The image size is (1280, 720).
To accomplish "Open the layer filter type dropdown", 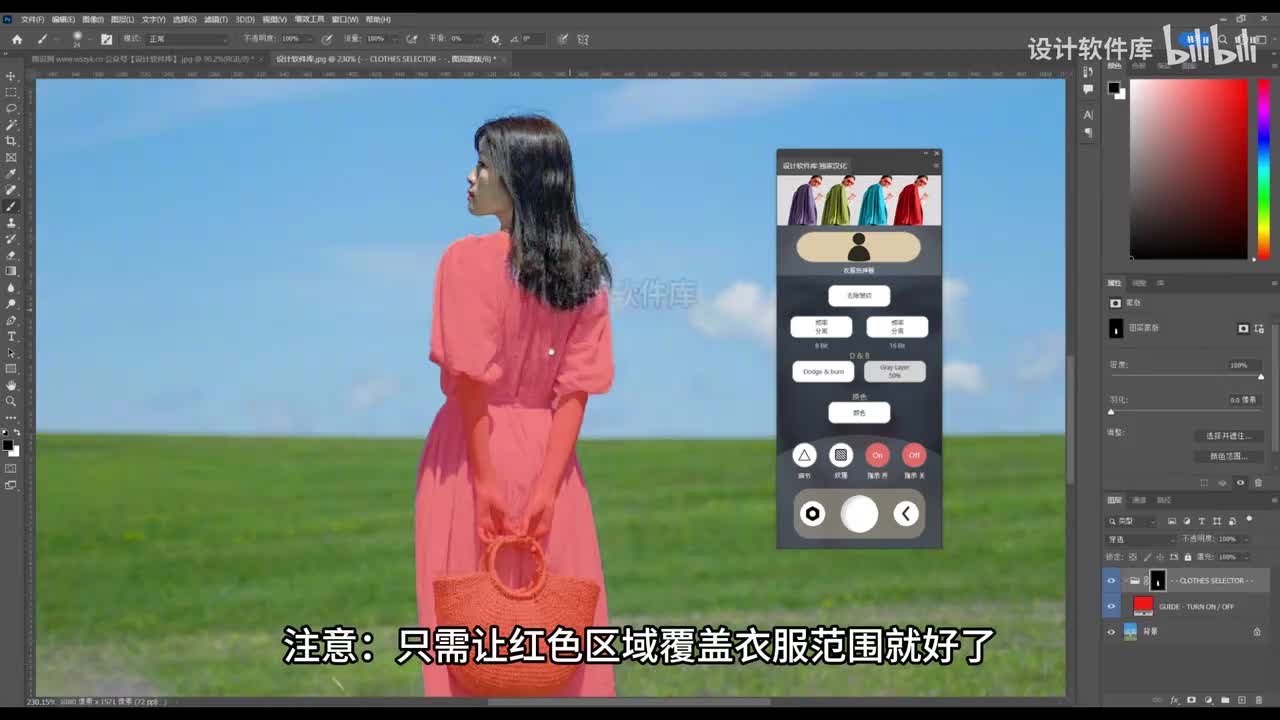I will pyautogui.click(x=1133, y=521).
